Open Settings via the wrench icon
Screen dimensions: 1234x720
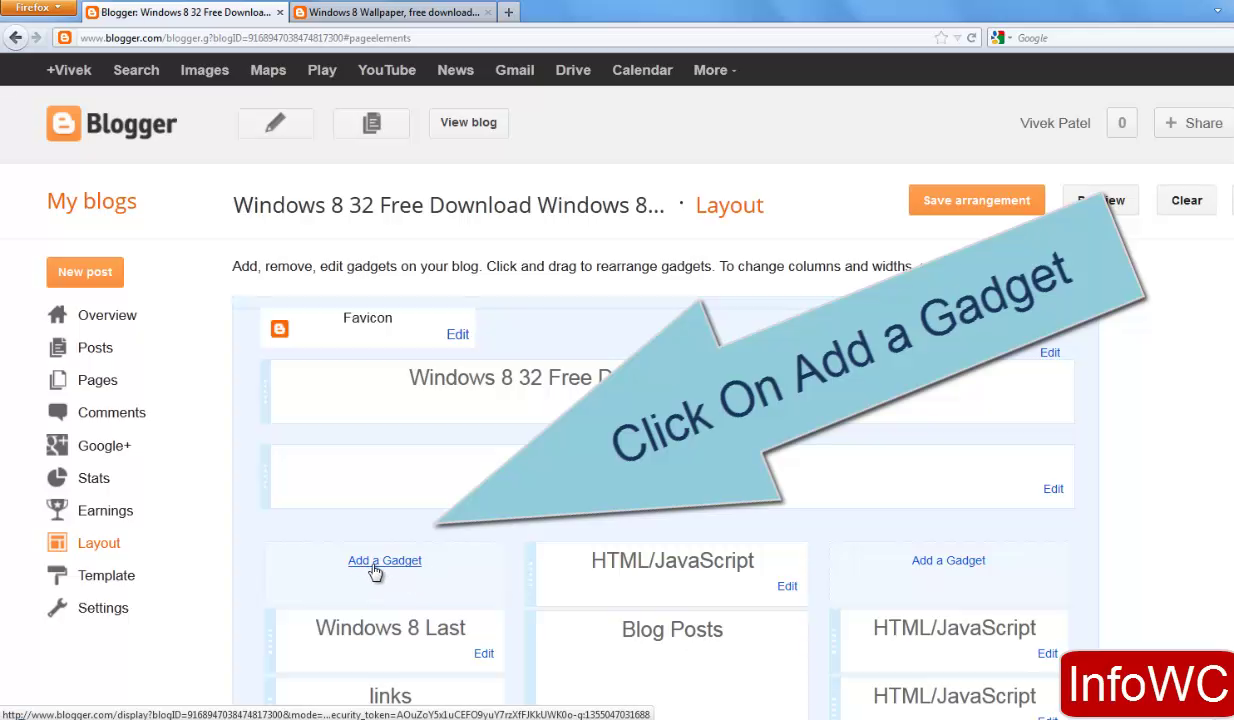[57, 607]
